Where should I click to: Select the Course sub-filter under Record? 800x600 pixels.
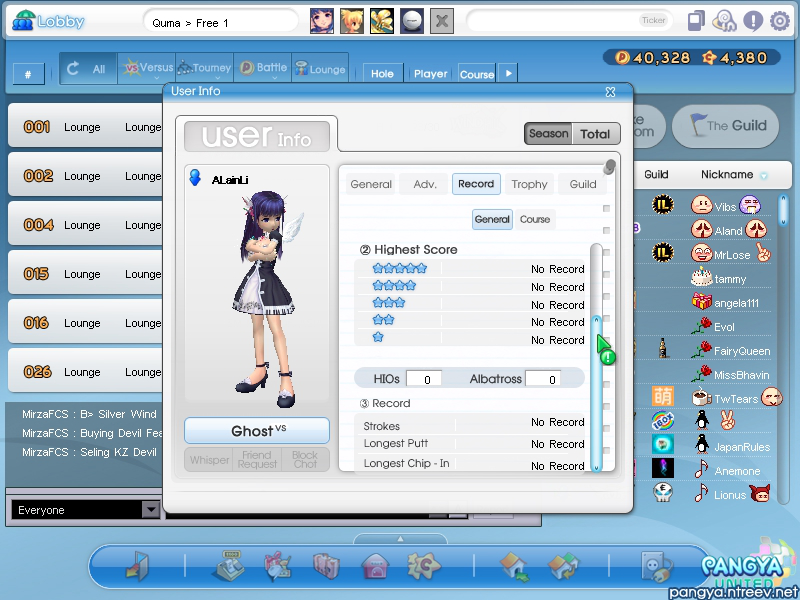tap(535, 219)
